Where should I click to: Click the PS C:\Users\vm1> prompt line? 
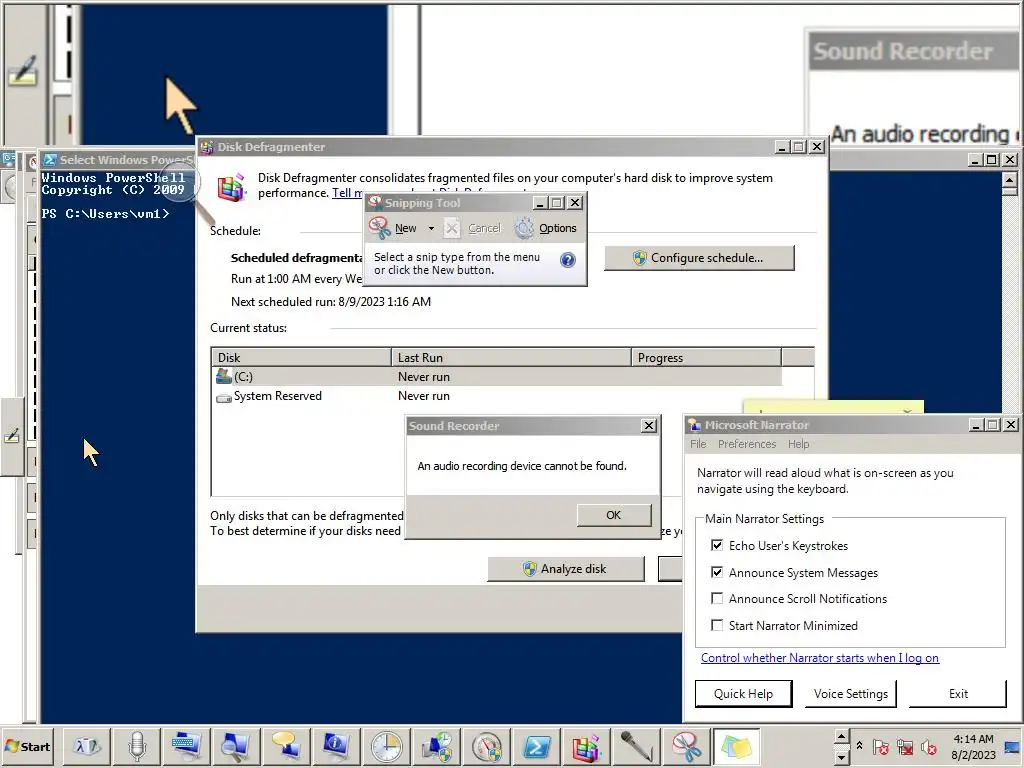pyautogui.click(x=105, y=214)
